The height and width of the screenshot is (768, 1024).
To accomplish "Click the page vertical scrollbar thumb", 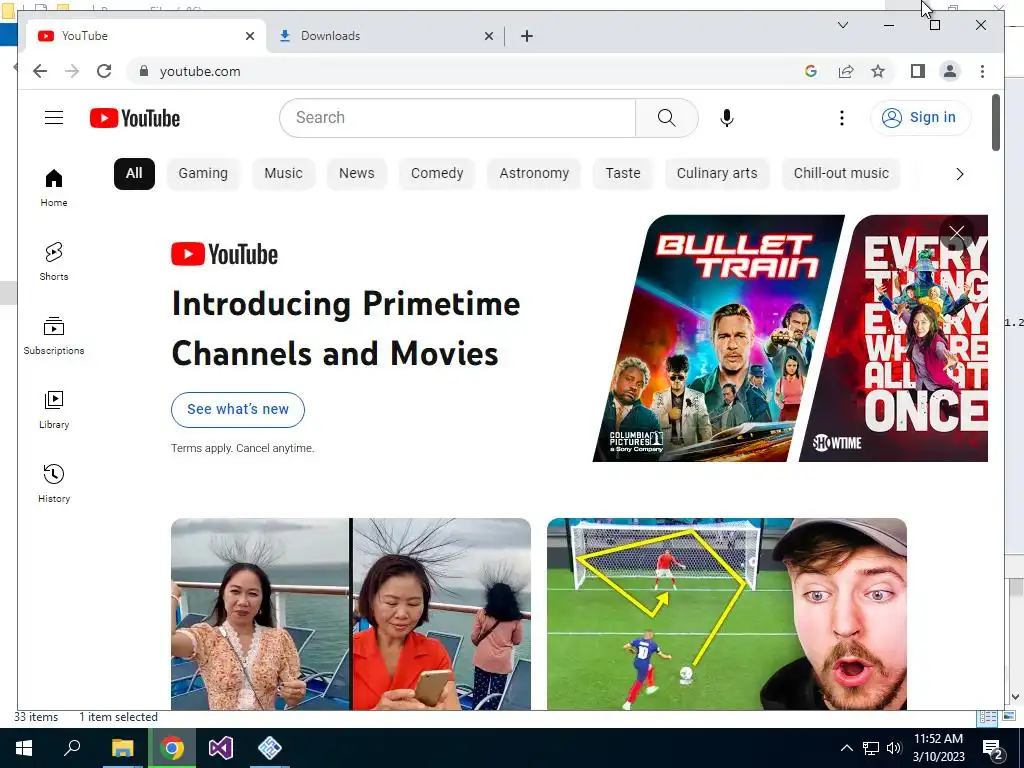I will click(996, 123).
